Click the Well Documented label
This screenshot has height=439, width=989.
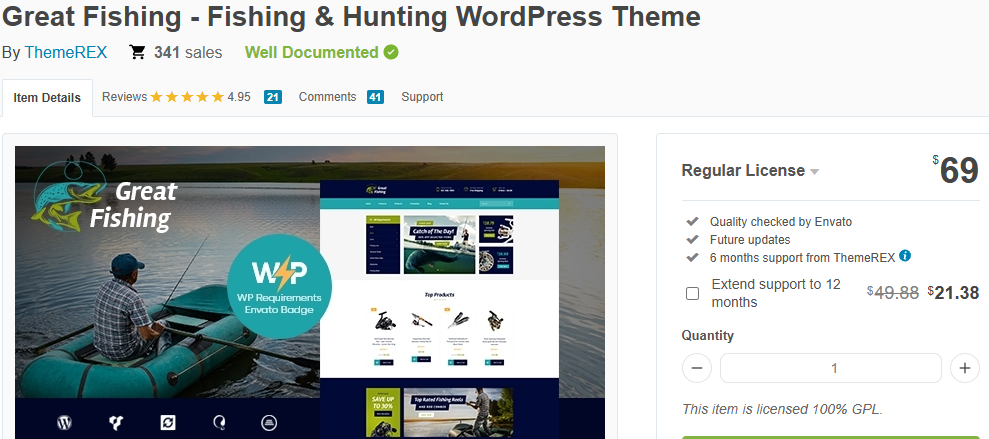pos(312,52)
